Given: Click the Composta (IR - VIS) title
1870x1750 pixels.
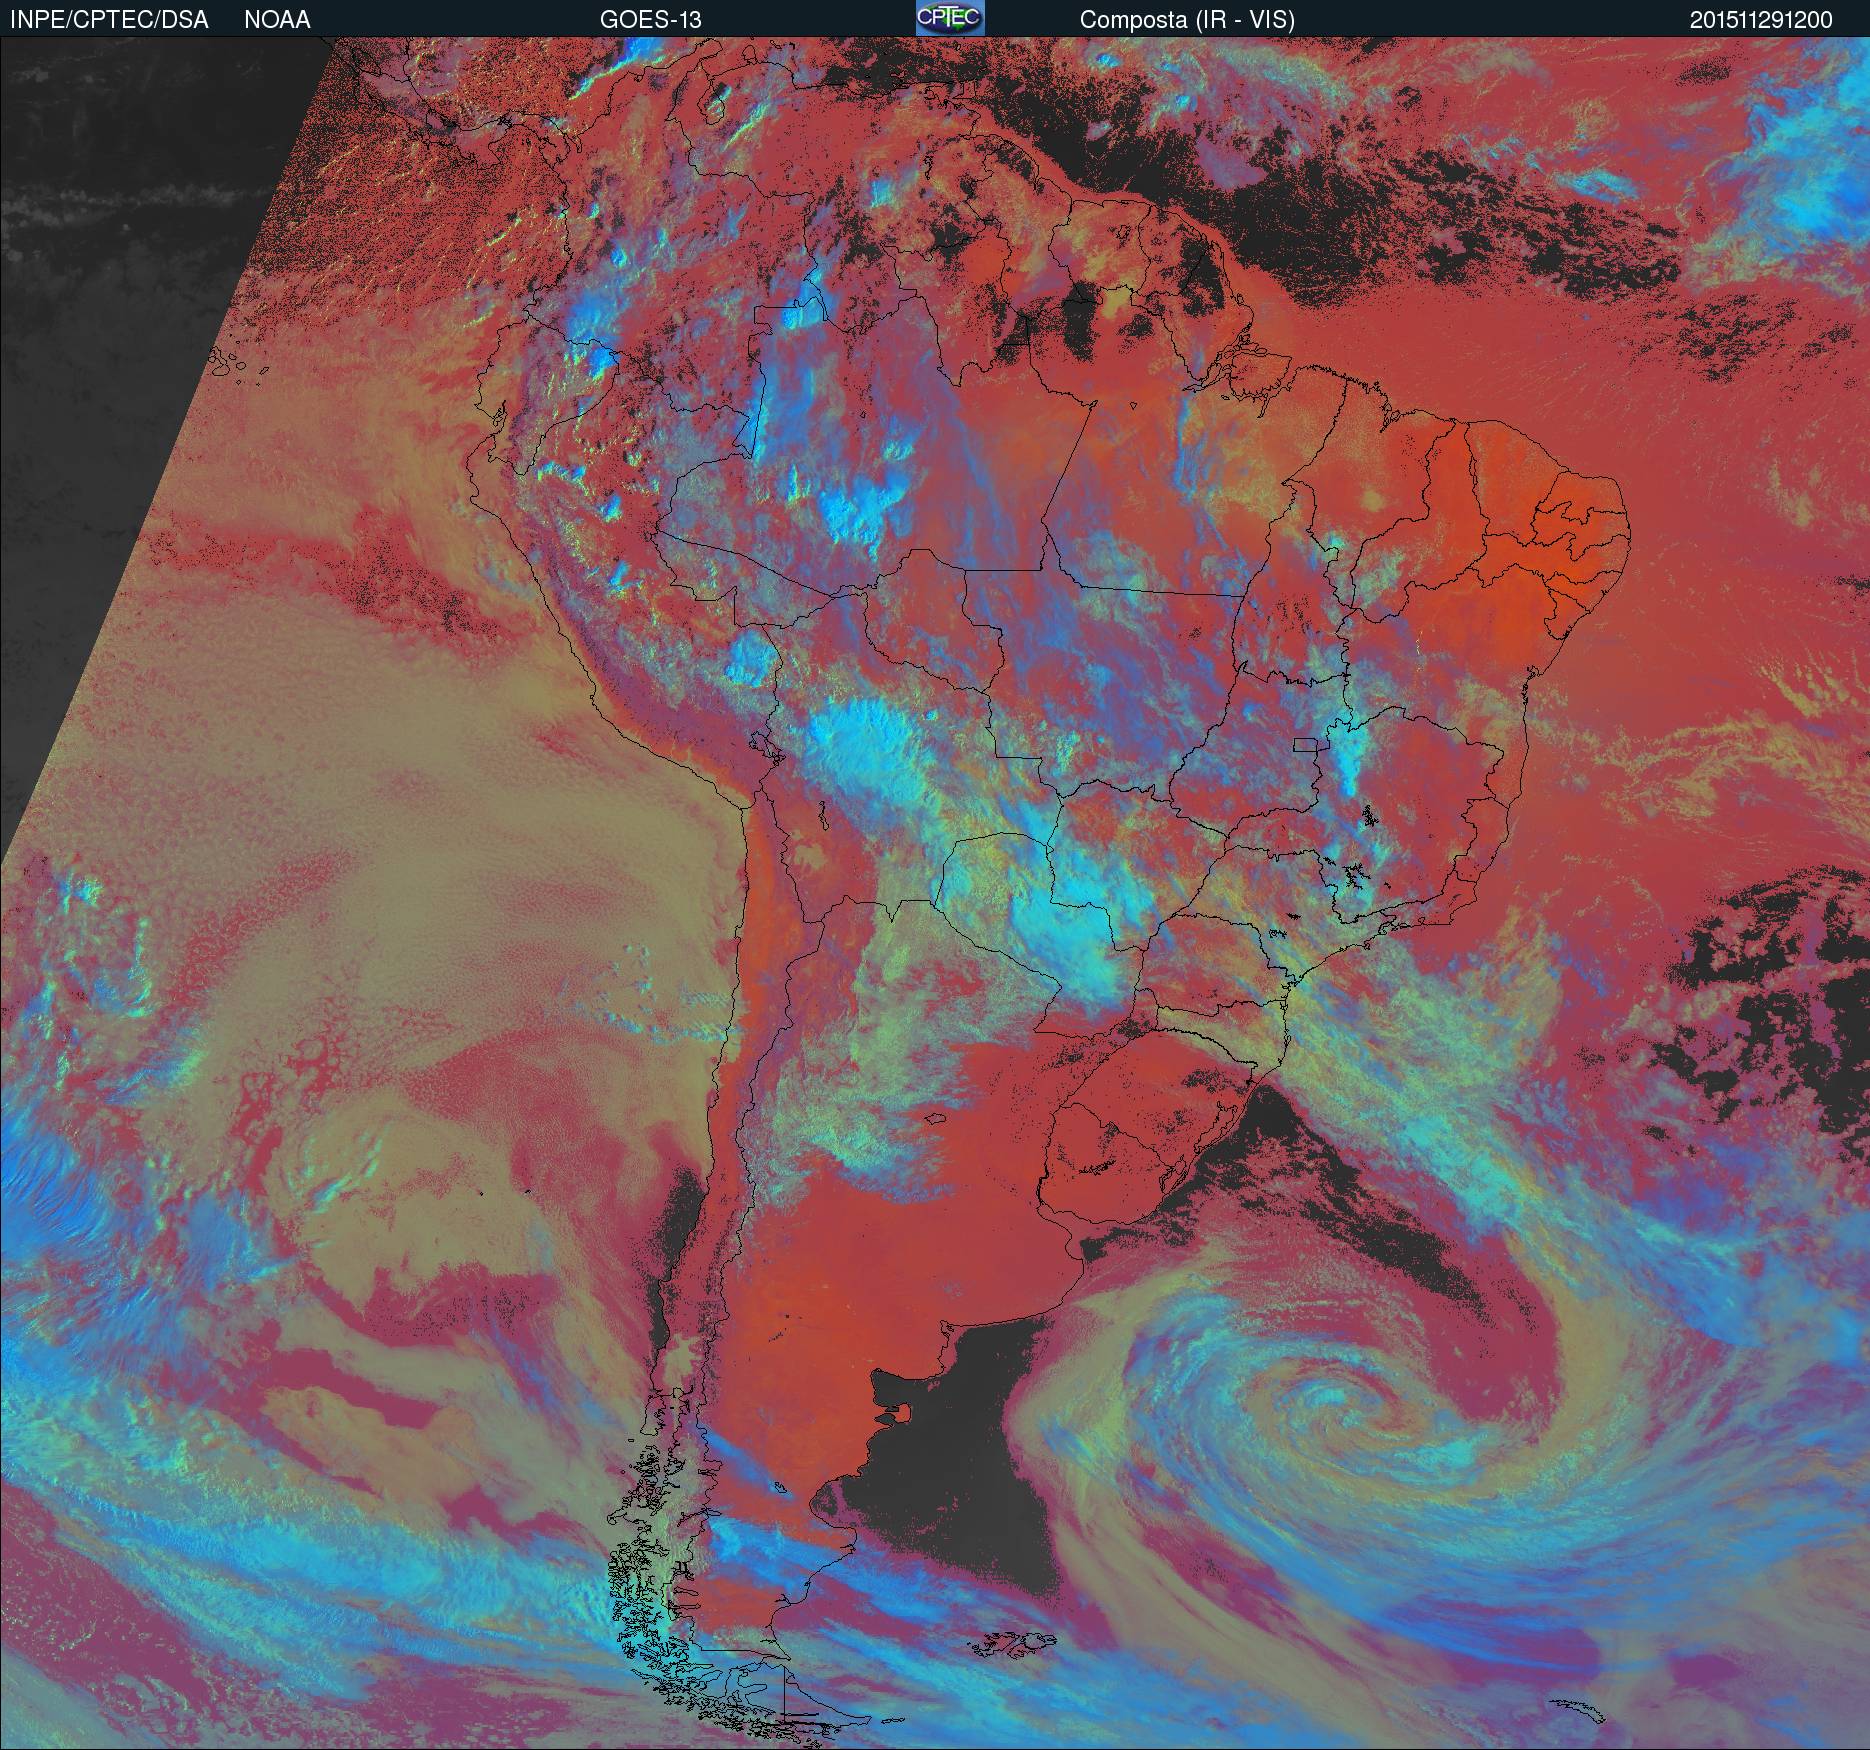Looking at the screenshot, I should [1187, 20].
